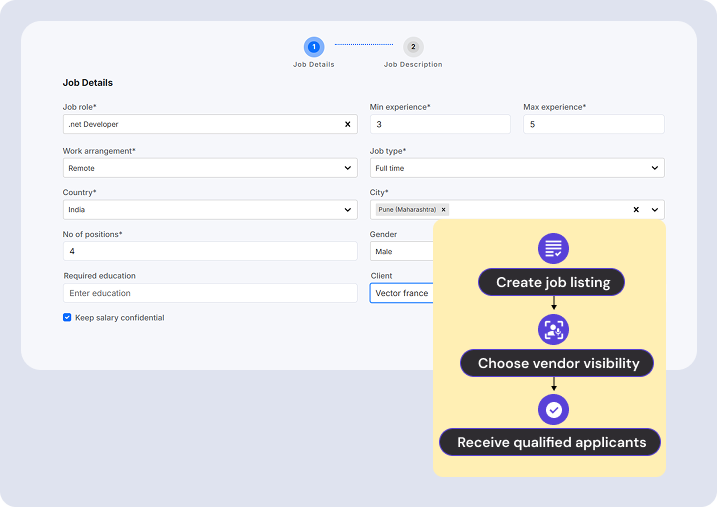Click the step 2 Job Description circle
This screenshot has height=507, width=717.
tap(413, 46)
